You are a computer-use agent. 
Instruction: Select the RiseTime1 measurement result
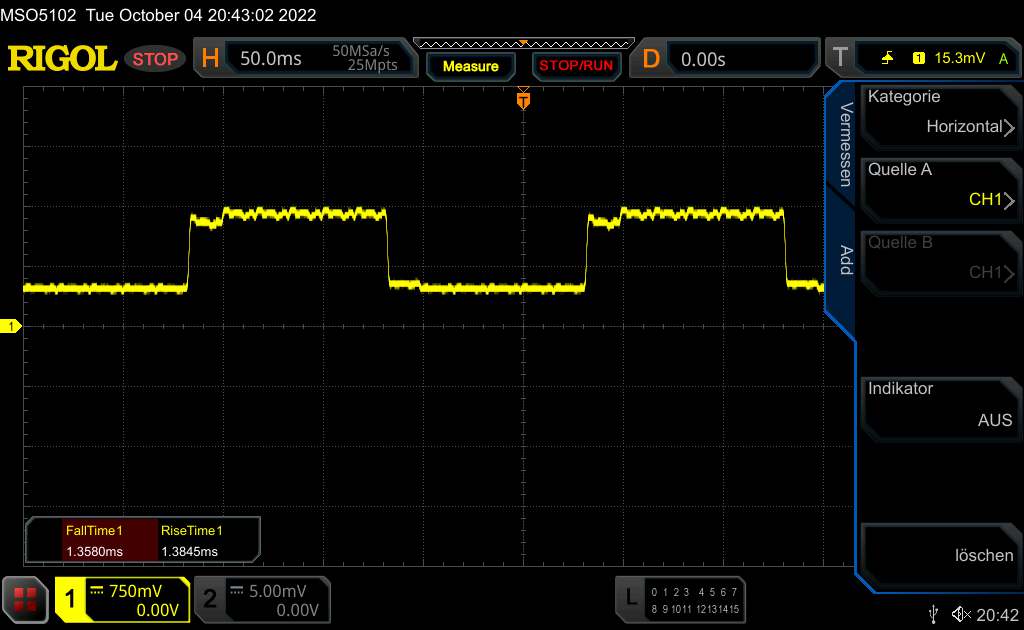pyautogui.click(x=191, y=541)
